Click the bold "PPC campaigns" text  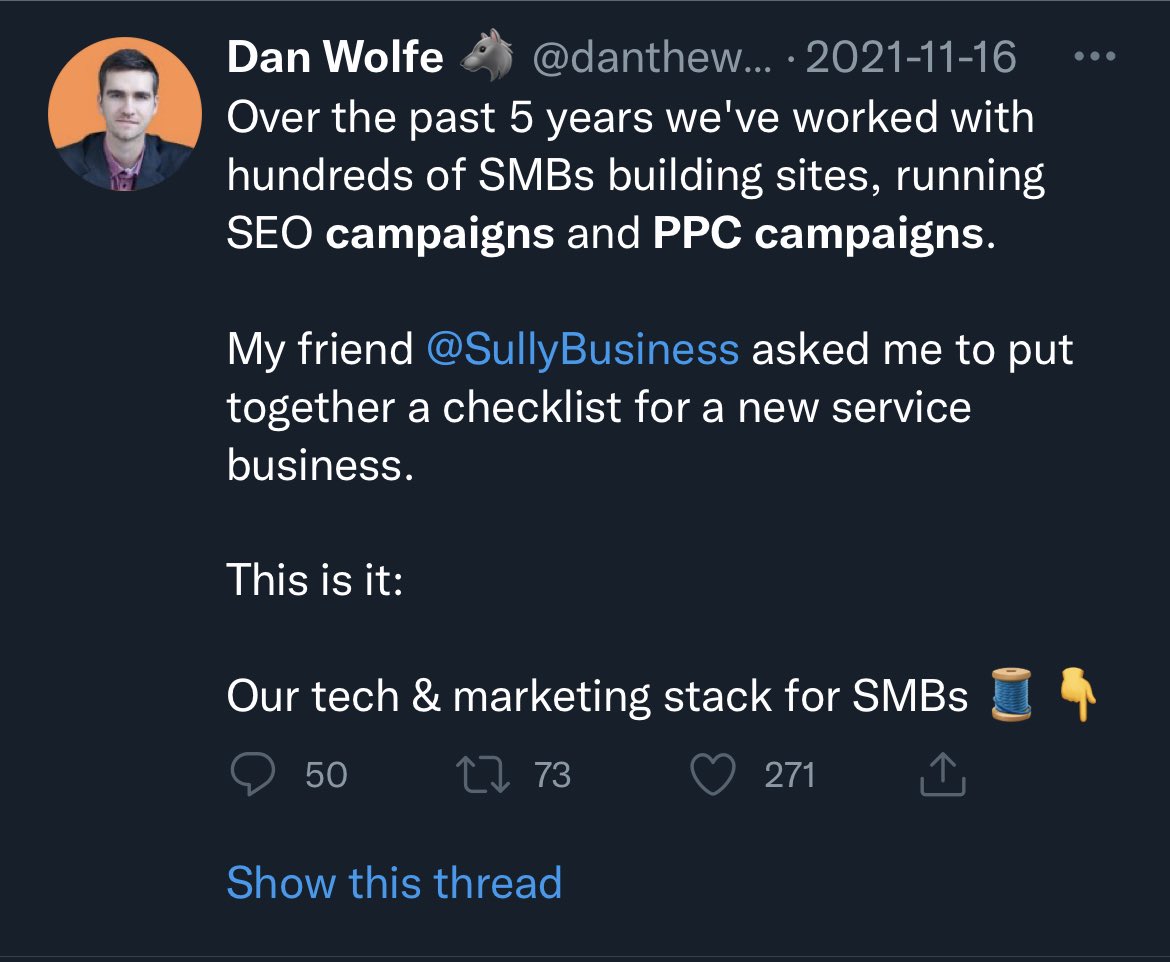pos(817,234)
